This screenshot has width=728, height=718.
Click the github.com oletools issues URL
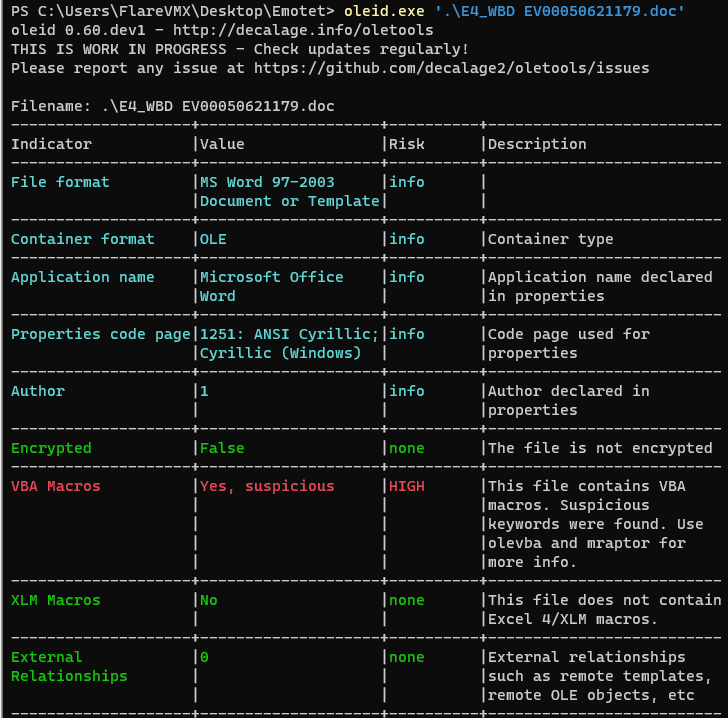[451, 68]
